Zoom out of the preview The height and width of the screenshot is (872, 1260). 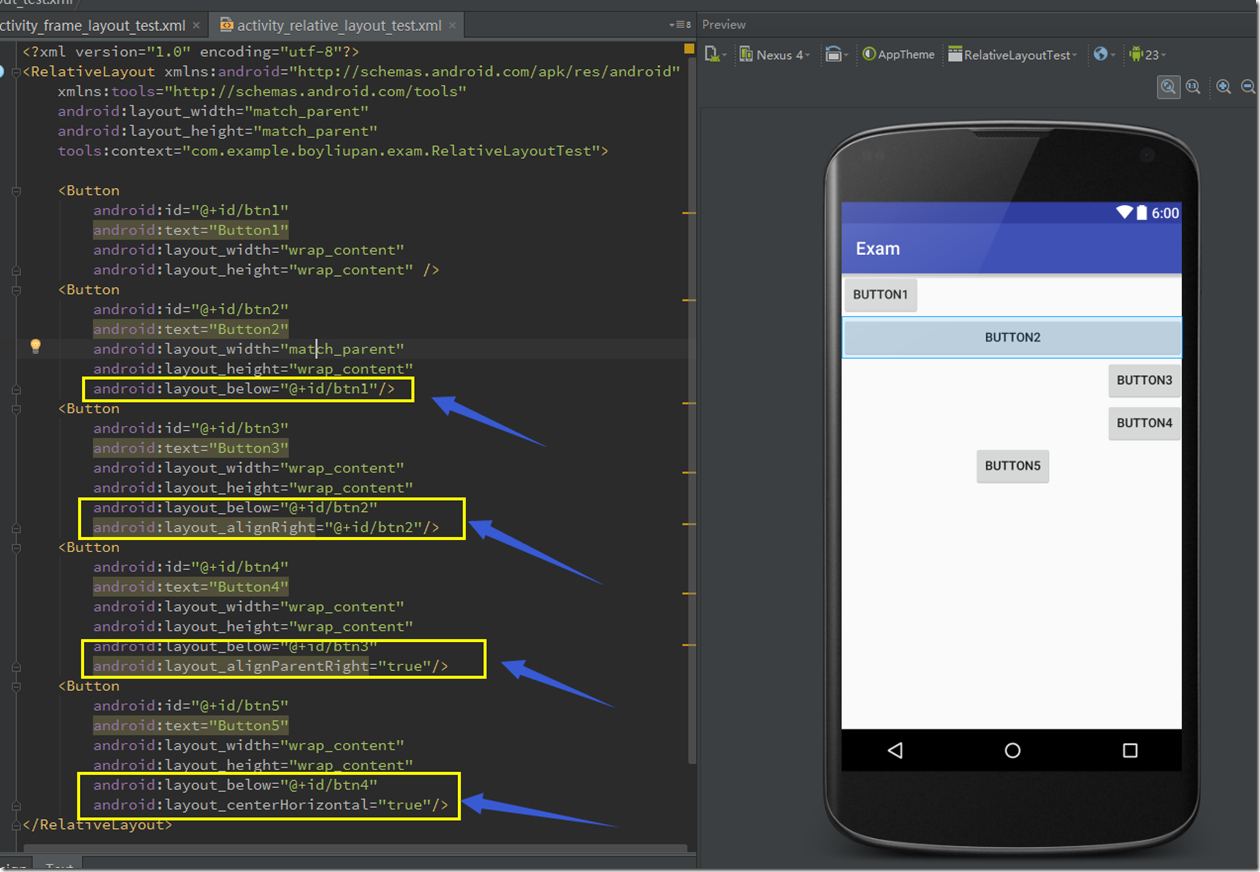coord(1247,87)
